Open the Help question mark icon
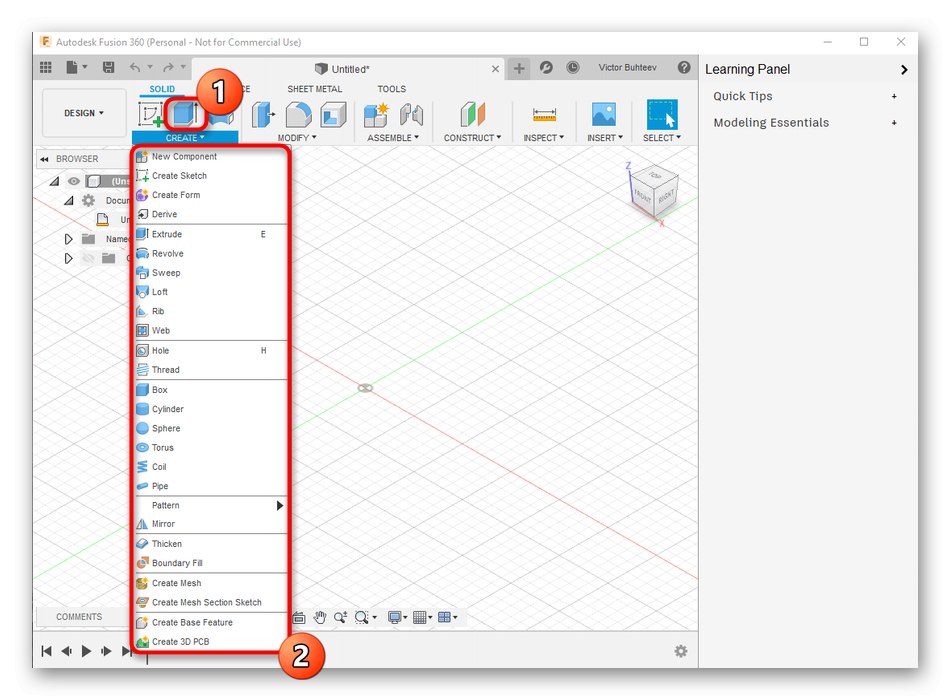950x700 pixels. tap(684, 67)
